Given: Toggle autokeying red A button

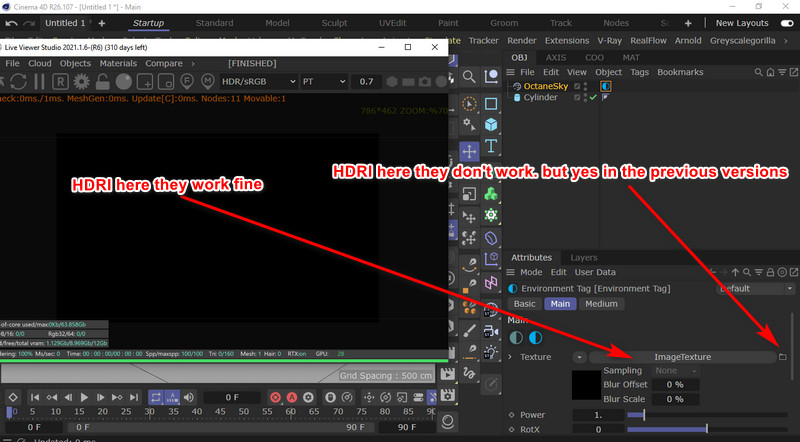Looking at the screenshot, I should point(292,397).
